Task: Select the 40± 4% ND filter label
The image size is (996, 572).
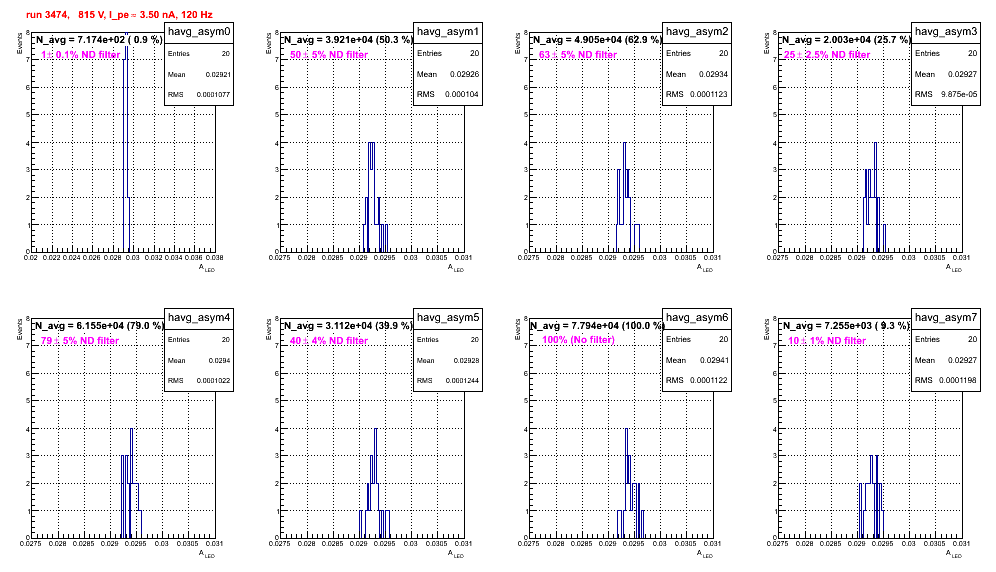Action: click(x=329, y=341)
